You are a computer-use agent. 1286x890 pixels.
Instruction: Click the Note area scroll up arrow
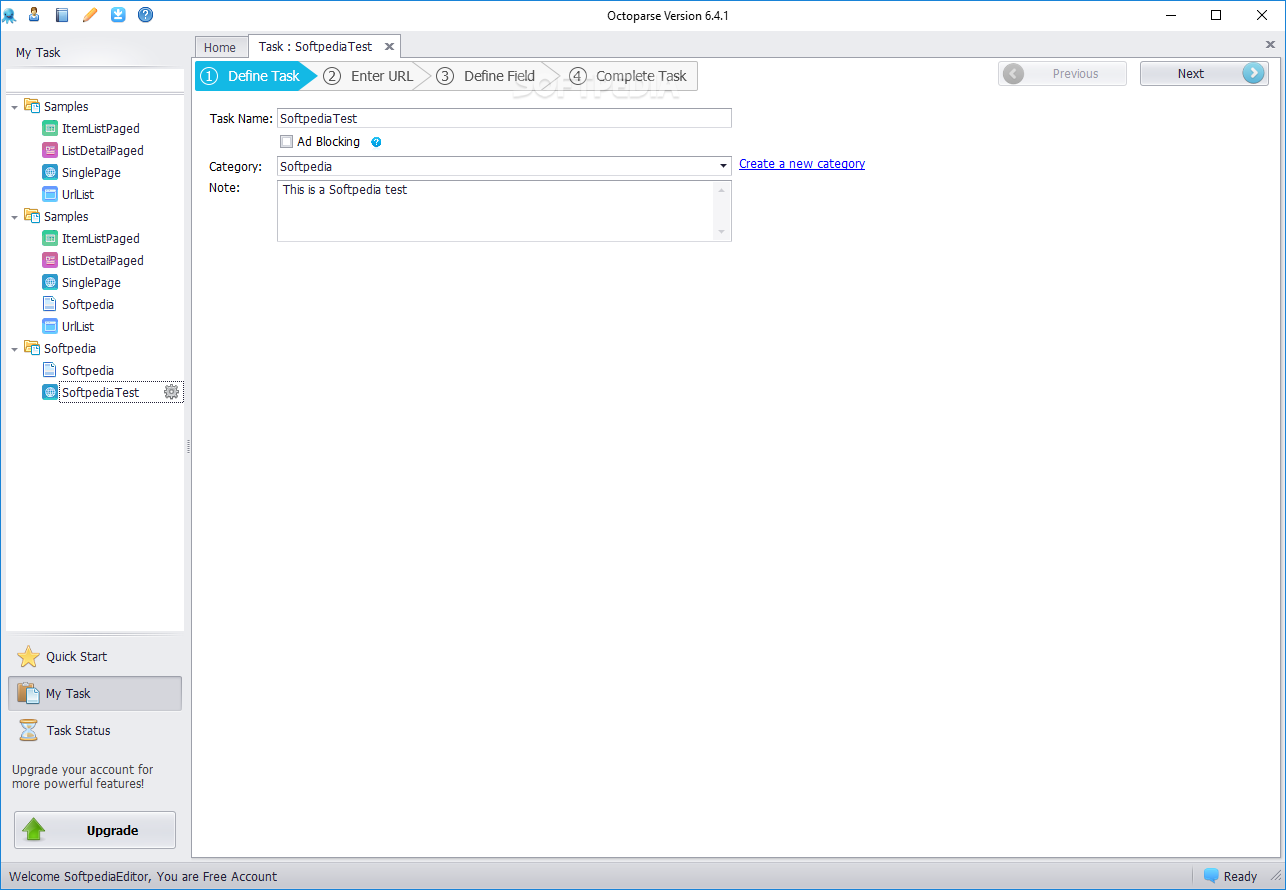click(722, 190)
